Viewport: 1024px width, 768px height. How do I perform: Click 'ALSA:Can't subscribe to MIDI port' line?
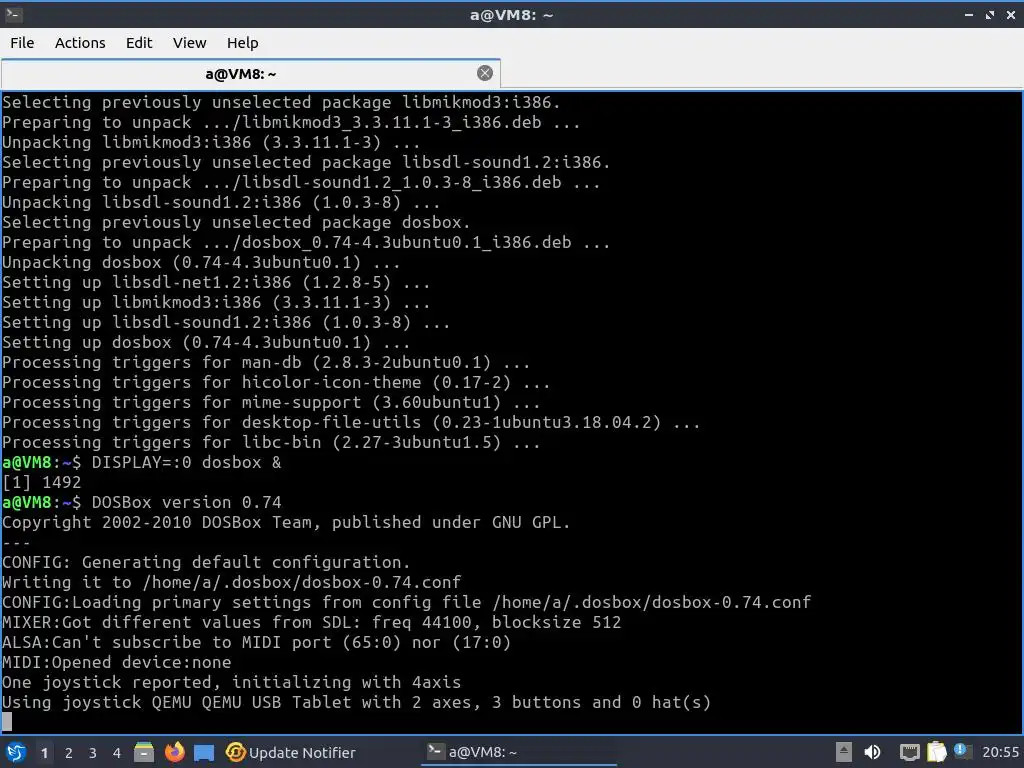pos(256,643)
